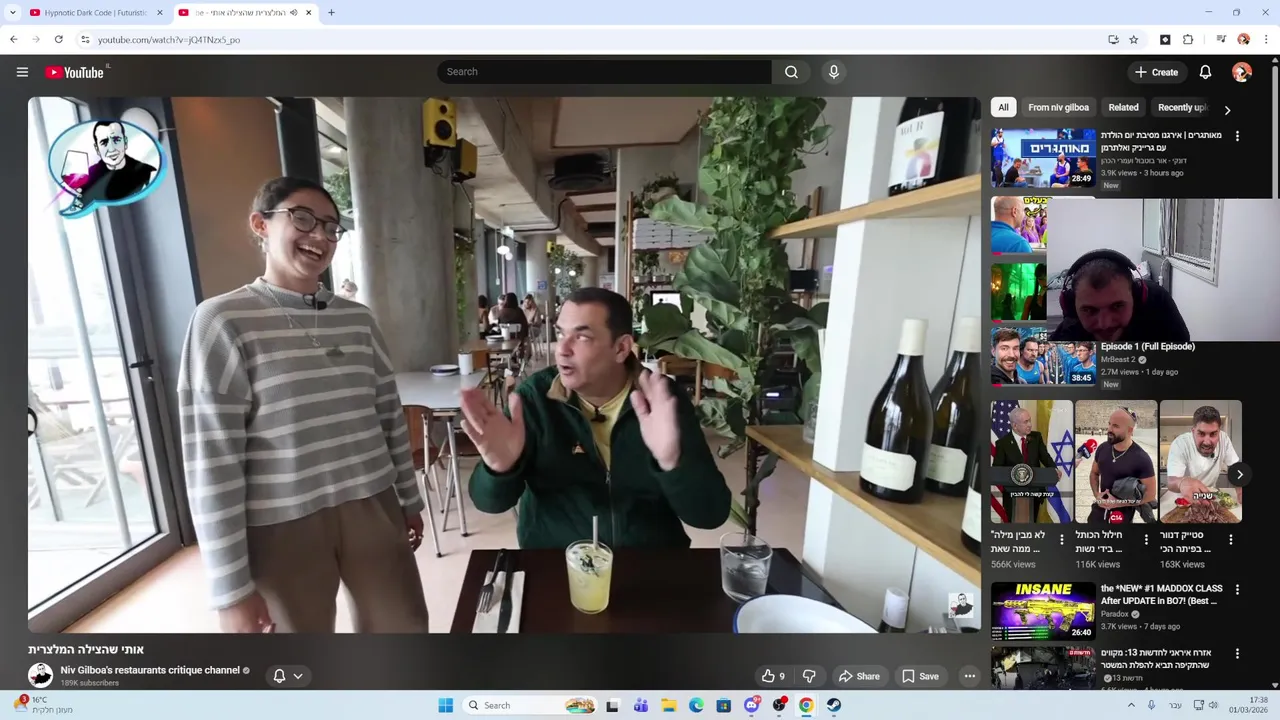
Task: Like the video with thumbs up
Action: coord(773,676)
